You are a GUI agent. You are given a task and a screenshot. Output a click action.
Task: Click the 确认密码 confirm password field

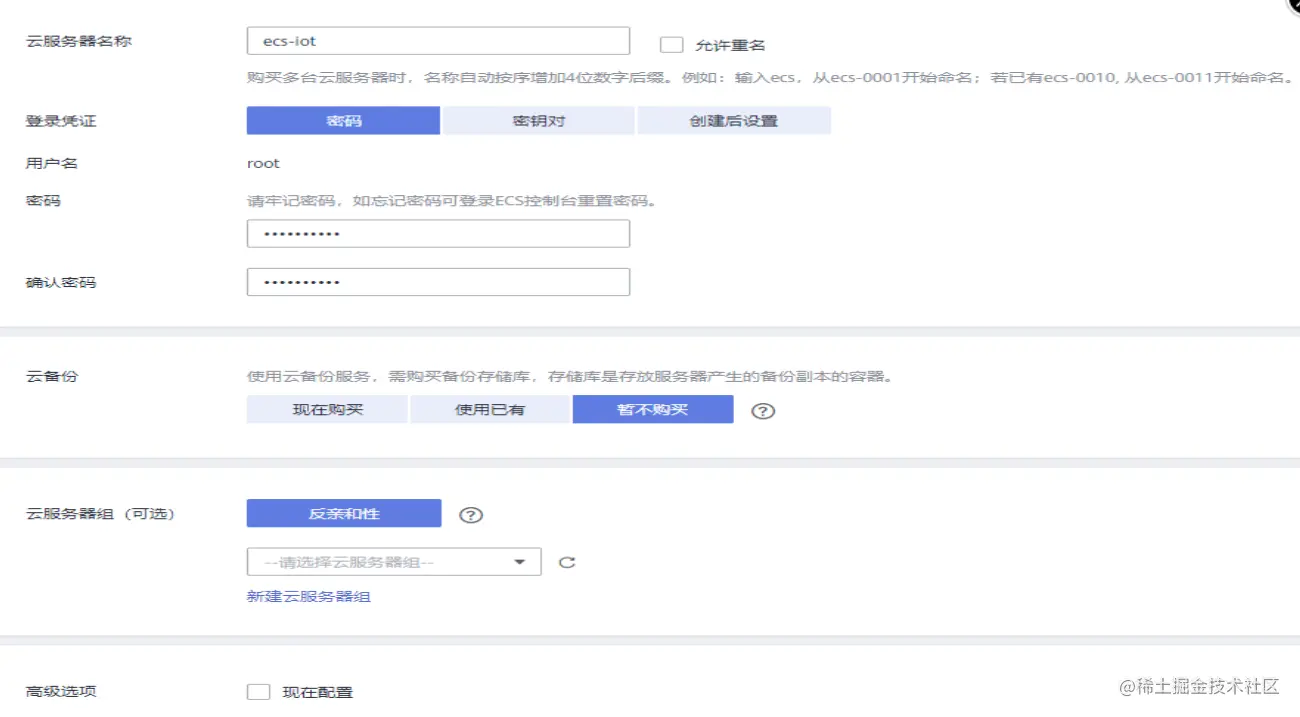(x=438, y=282)
